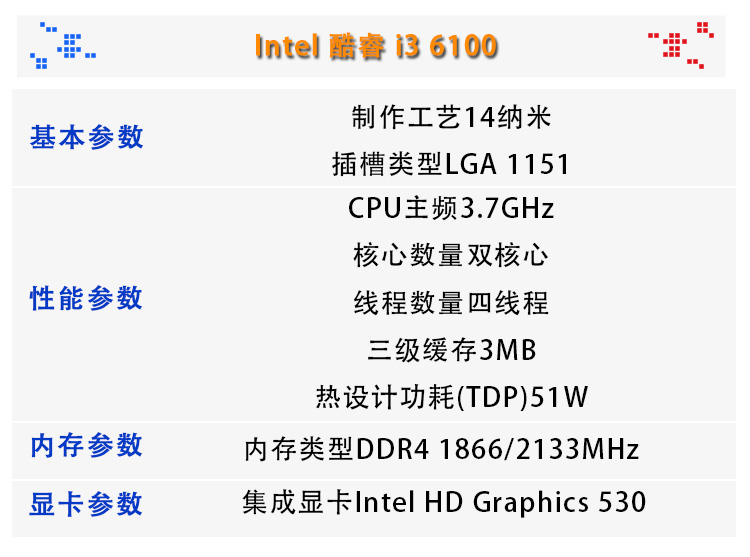Click the Intel 酷睿 i3 6100 title
Image resolution: width=750 pixels, height=557 pixels.
[375, 46]
